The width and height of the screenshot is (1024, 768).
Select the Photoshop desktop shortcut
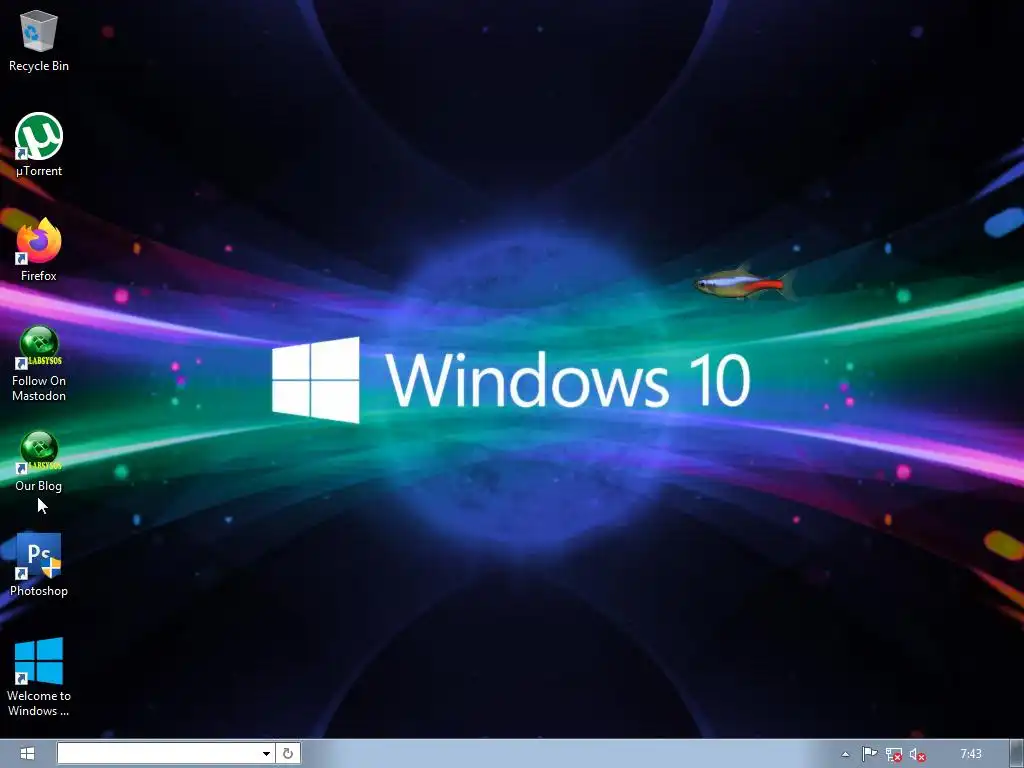click(39, 565)
